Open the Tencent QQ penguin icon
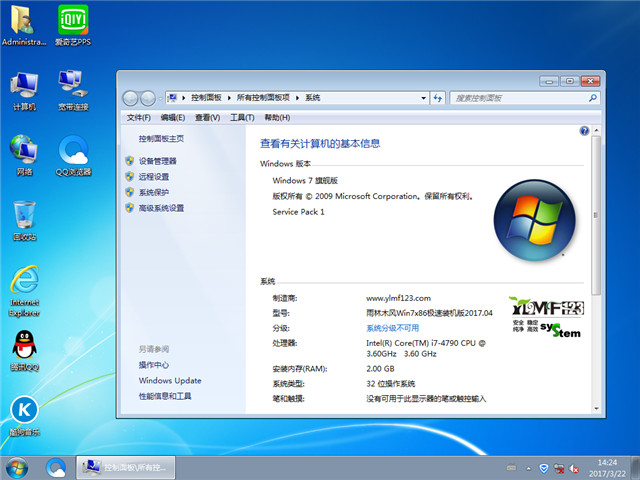The height and width of the screenshot is (480, 640). (x=24, y=351)
